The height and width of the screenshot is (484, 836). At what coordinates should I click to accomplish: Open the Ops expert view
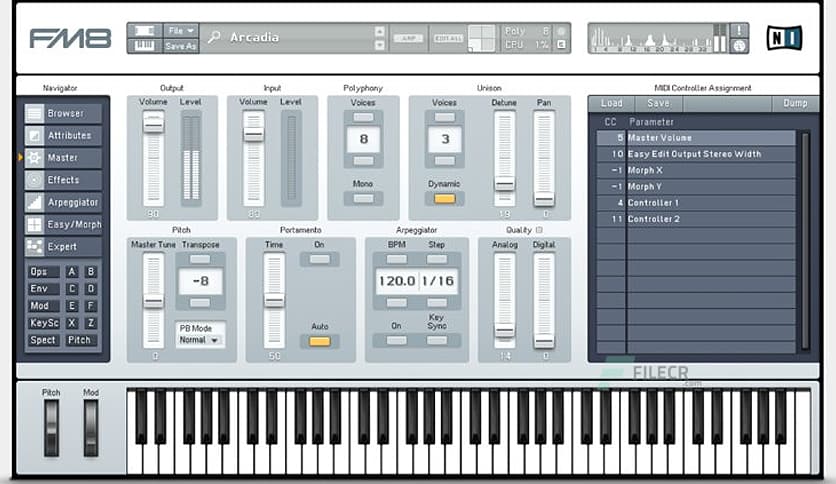pyautogui.click(x=43, y=272)
